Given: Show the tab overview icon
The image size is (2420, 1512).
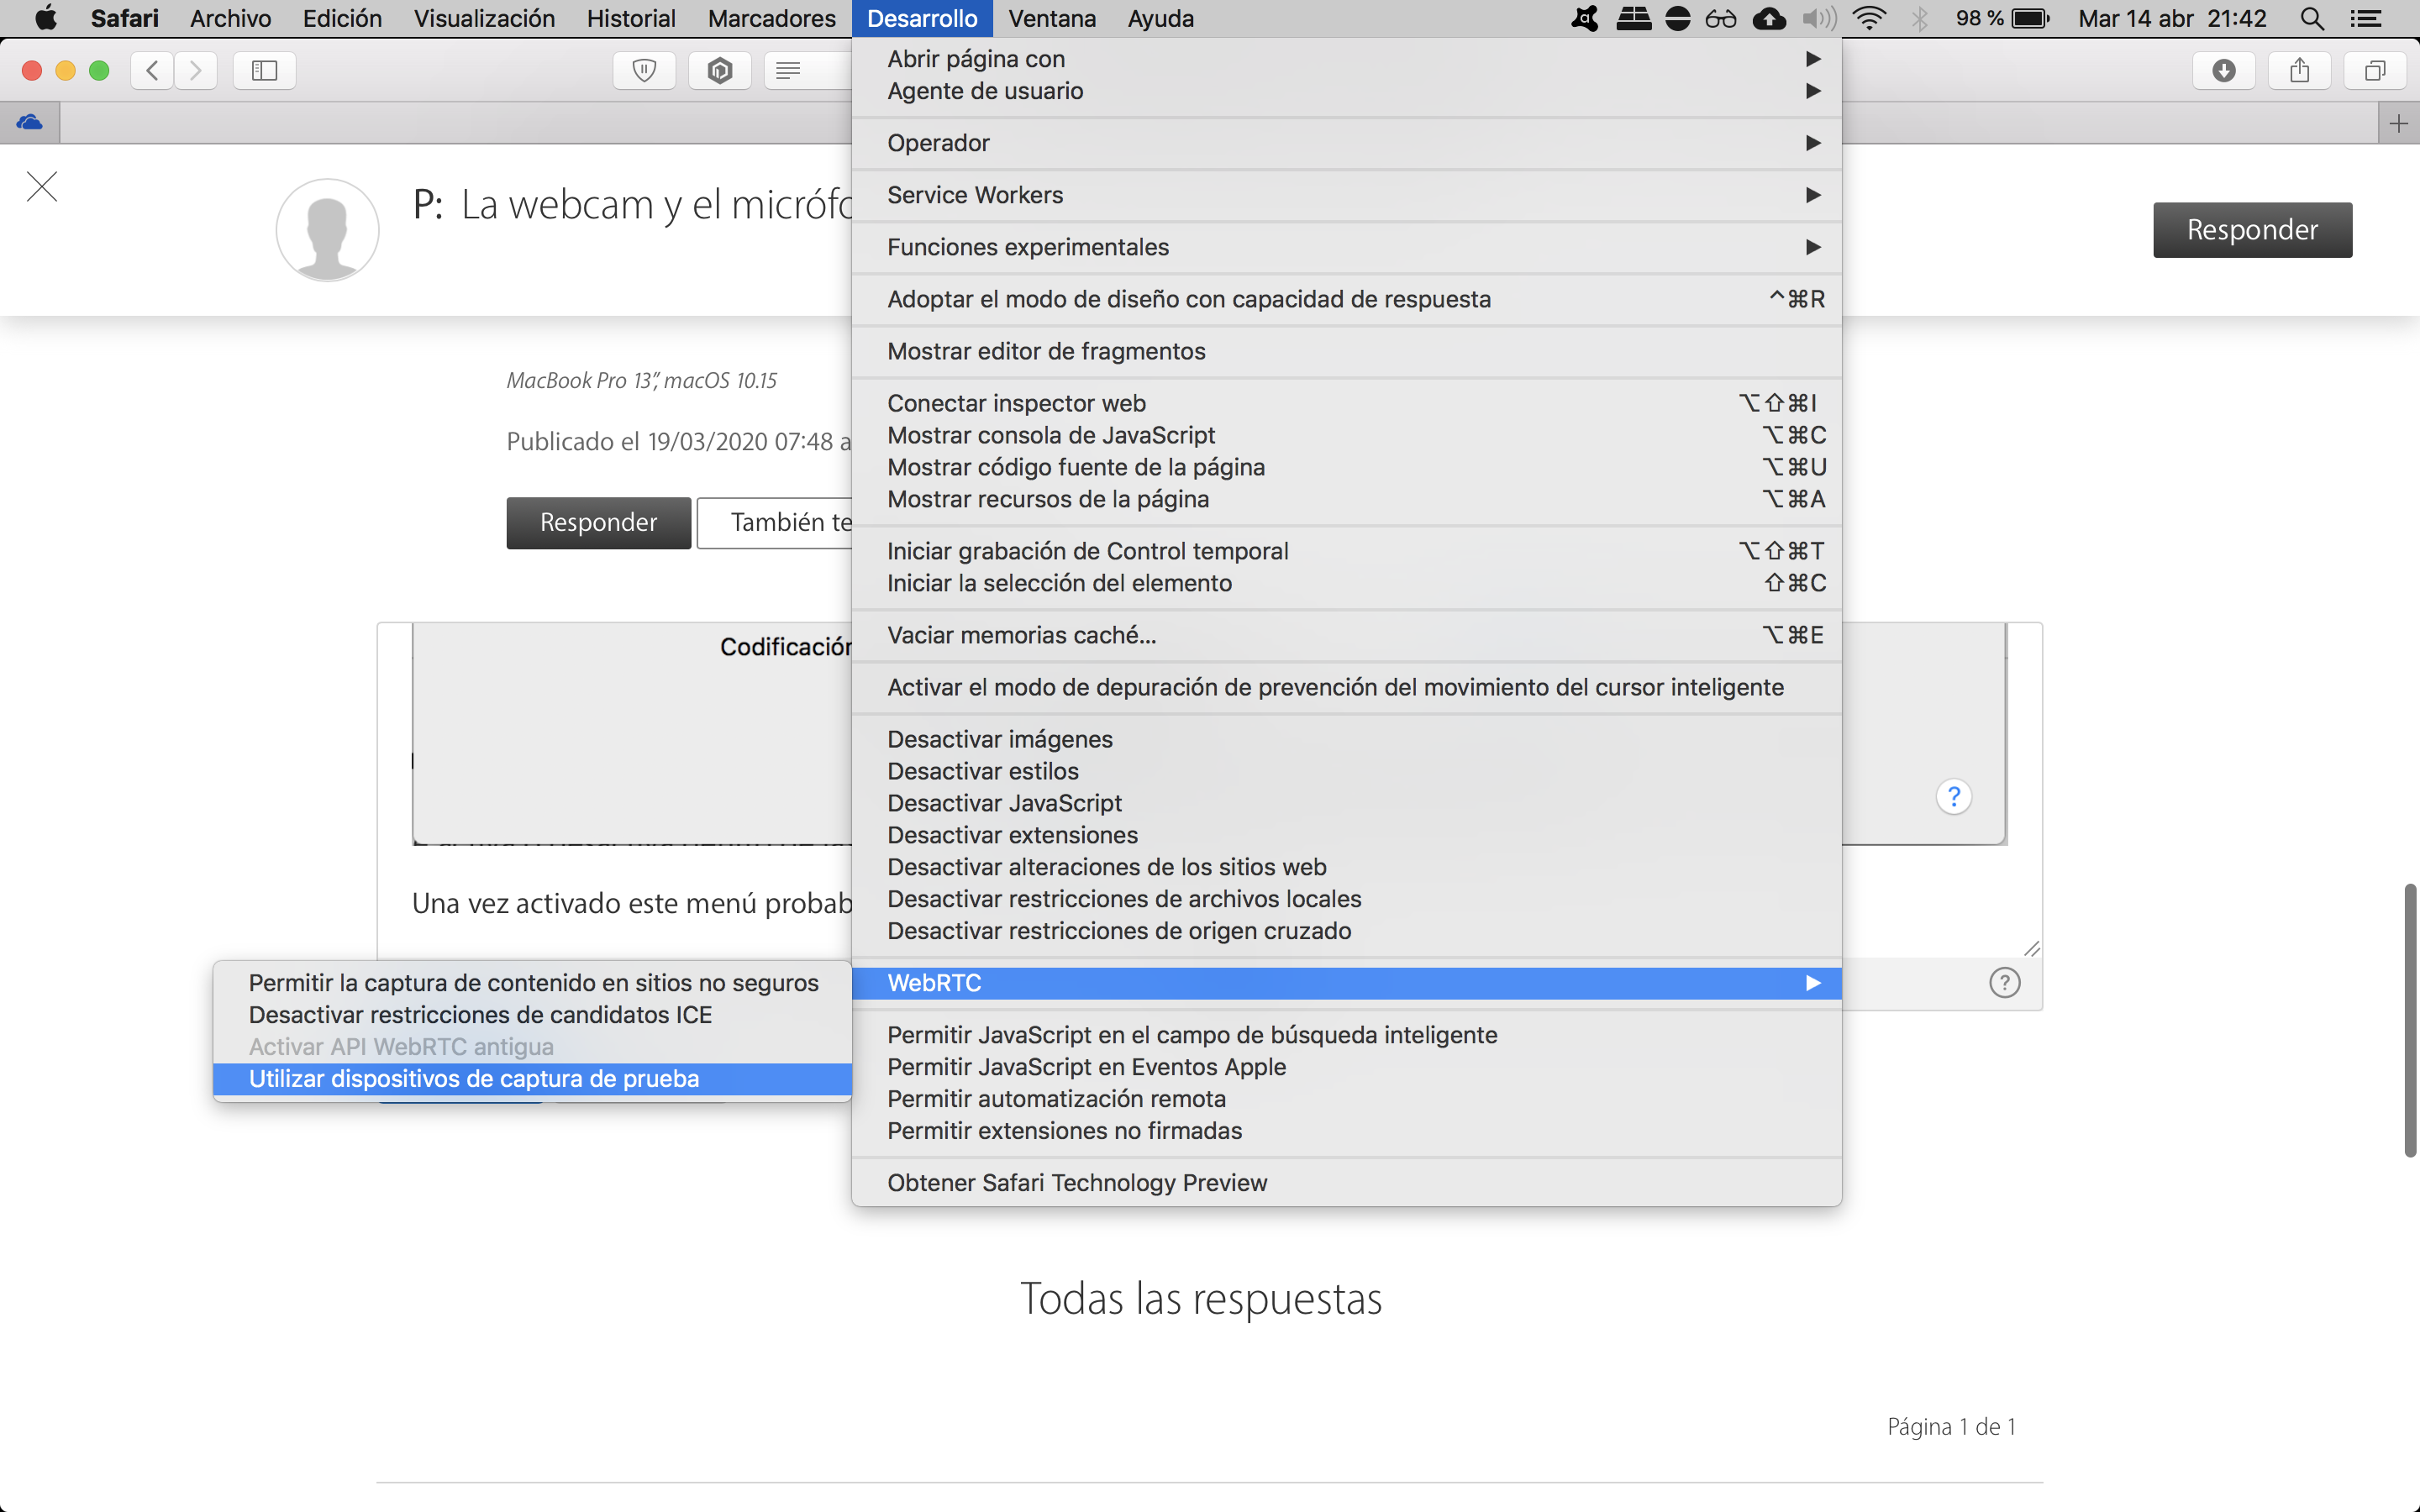Looking at the screenshot, I should pyautogui.click(x=2374, y=70).
